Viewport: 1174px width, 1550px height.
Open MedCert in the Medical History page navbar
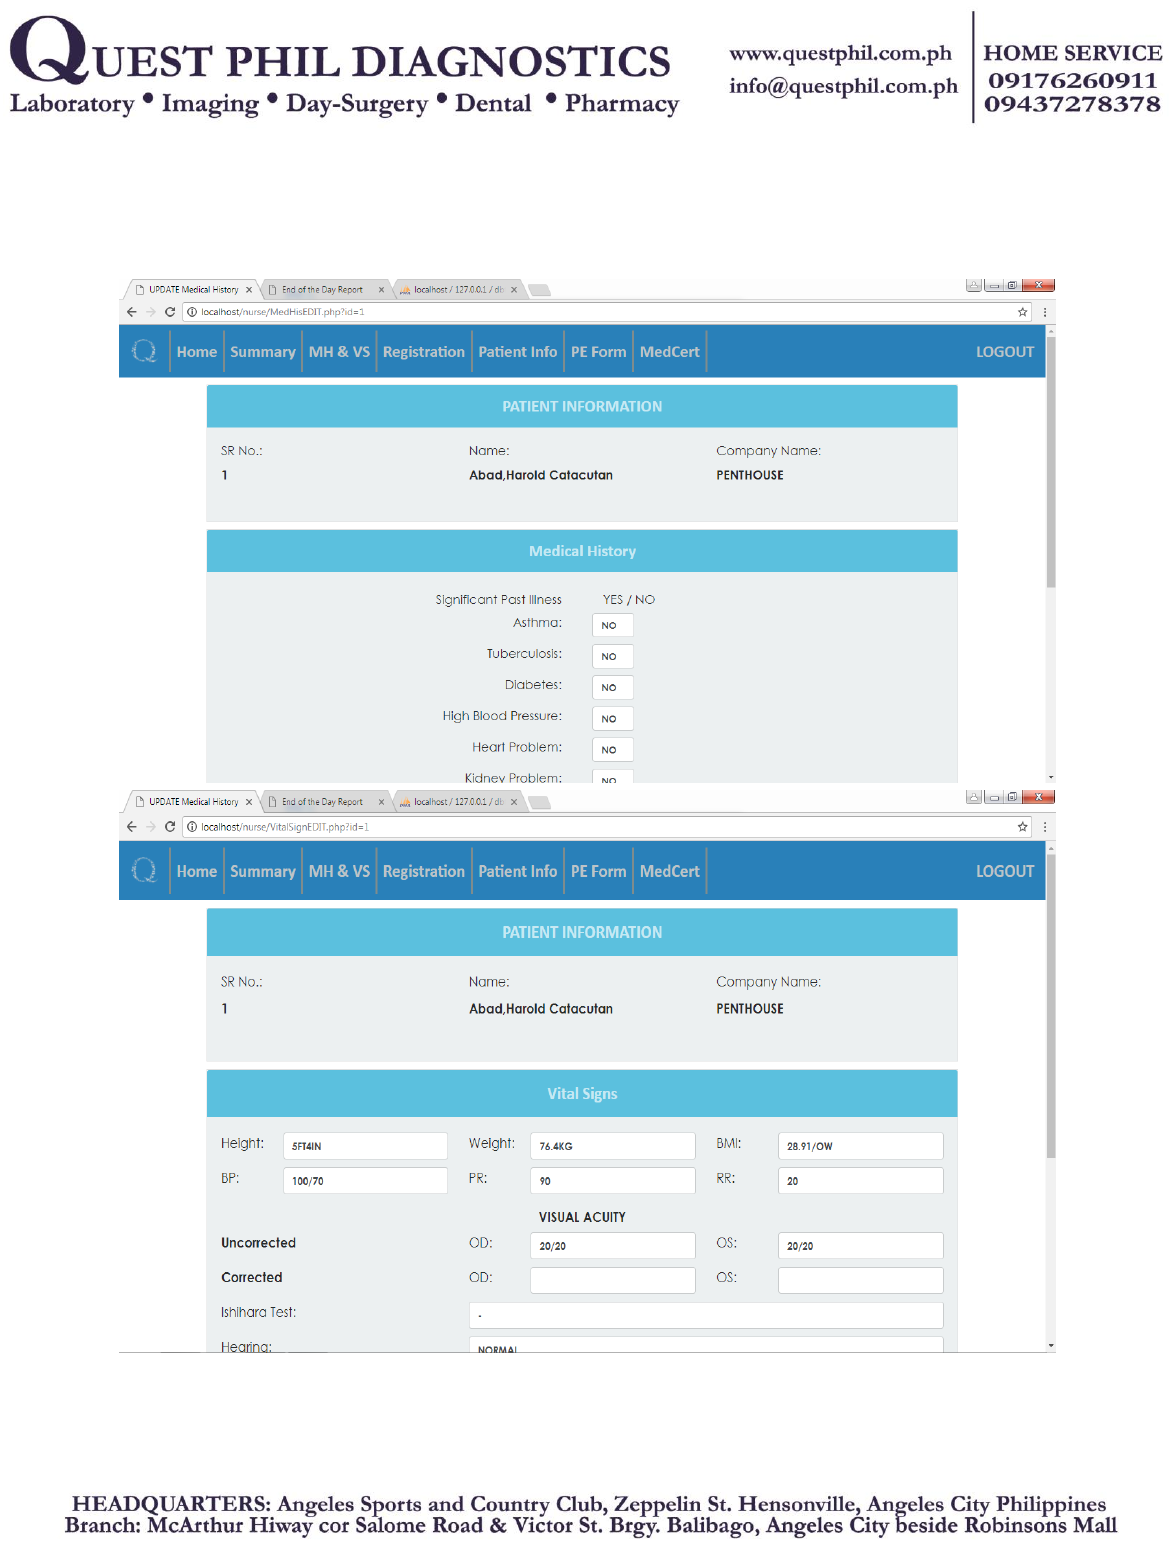(670, 352)
